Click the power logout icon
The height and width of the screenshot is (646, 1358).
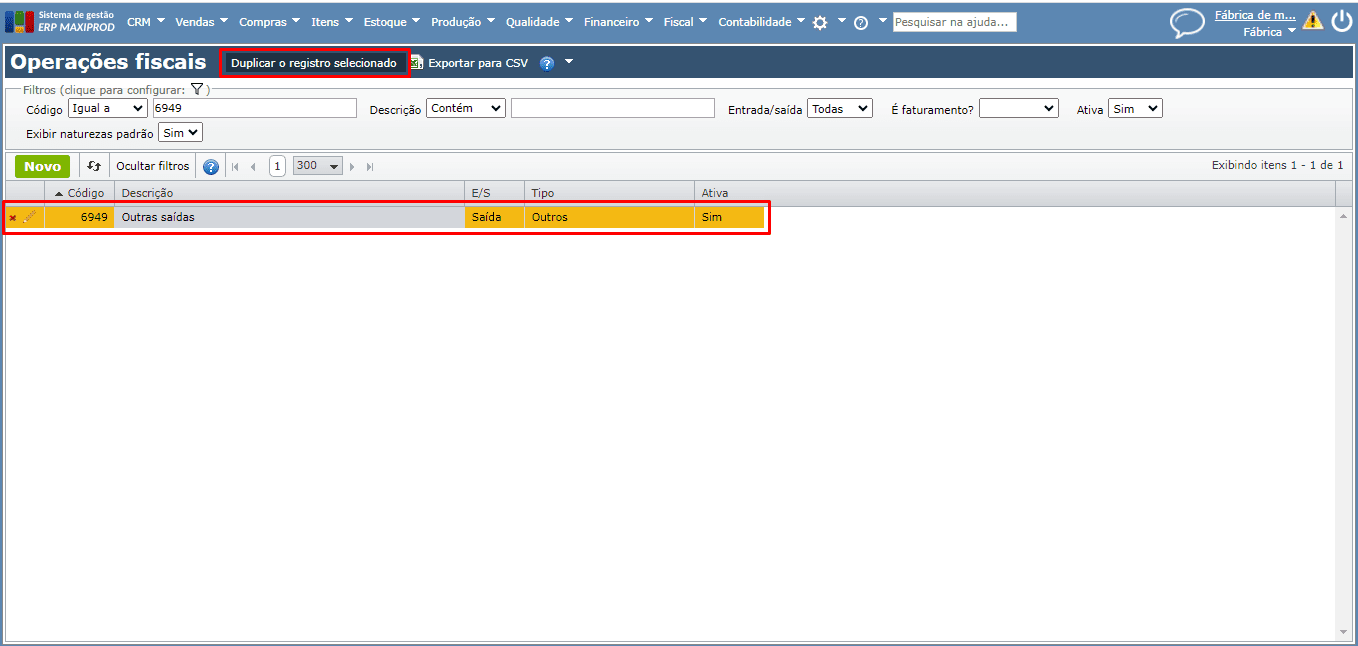click(1341, 21)
